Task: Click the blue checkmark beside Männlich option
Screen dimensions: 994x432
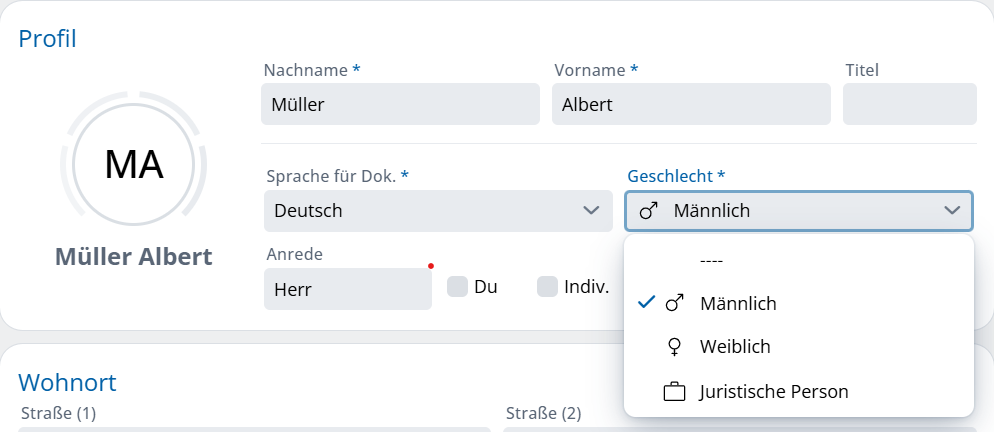Action: 646,302
